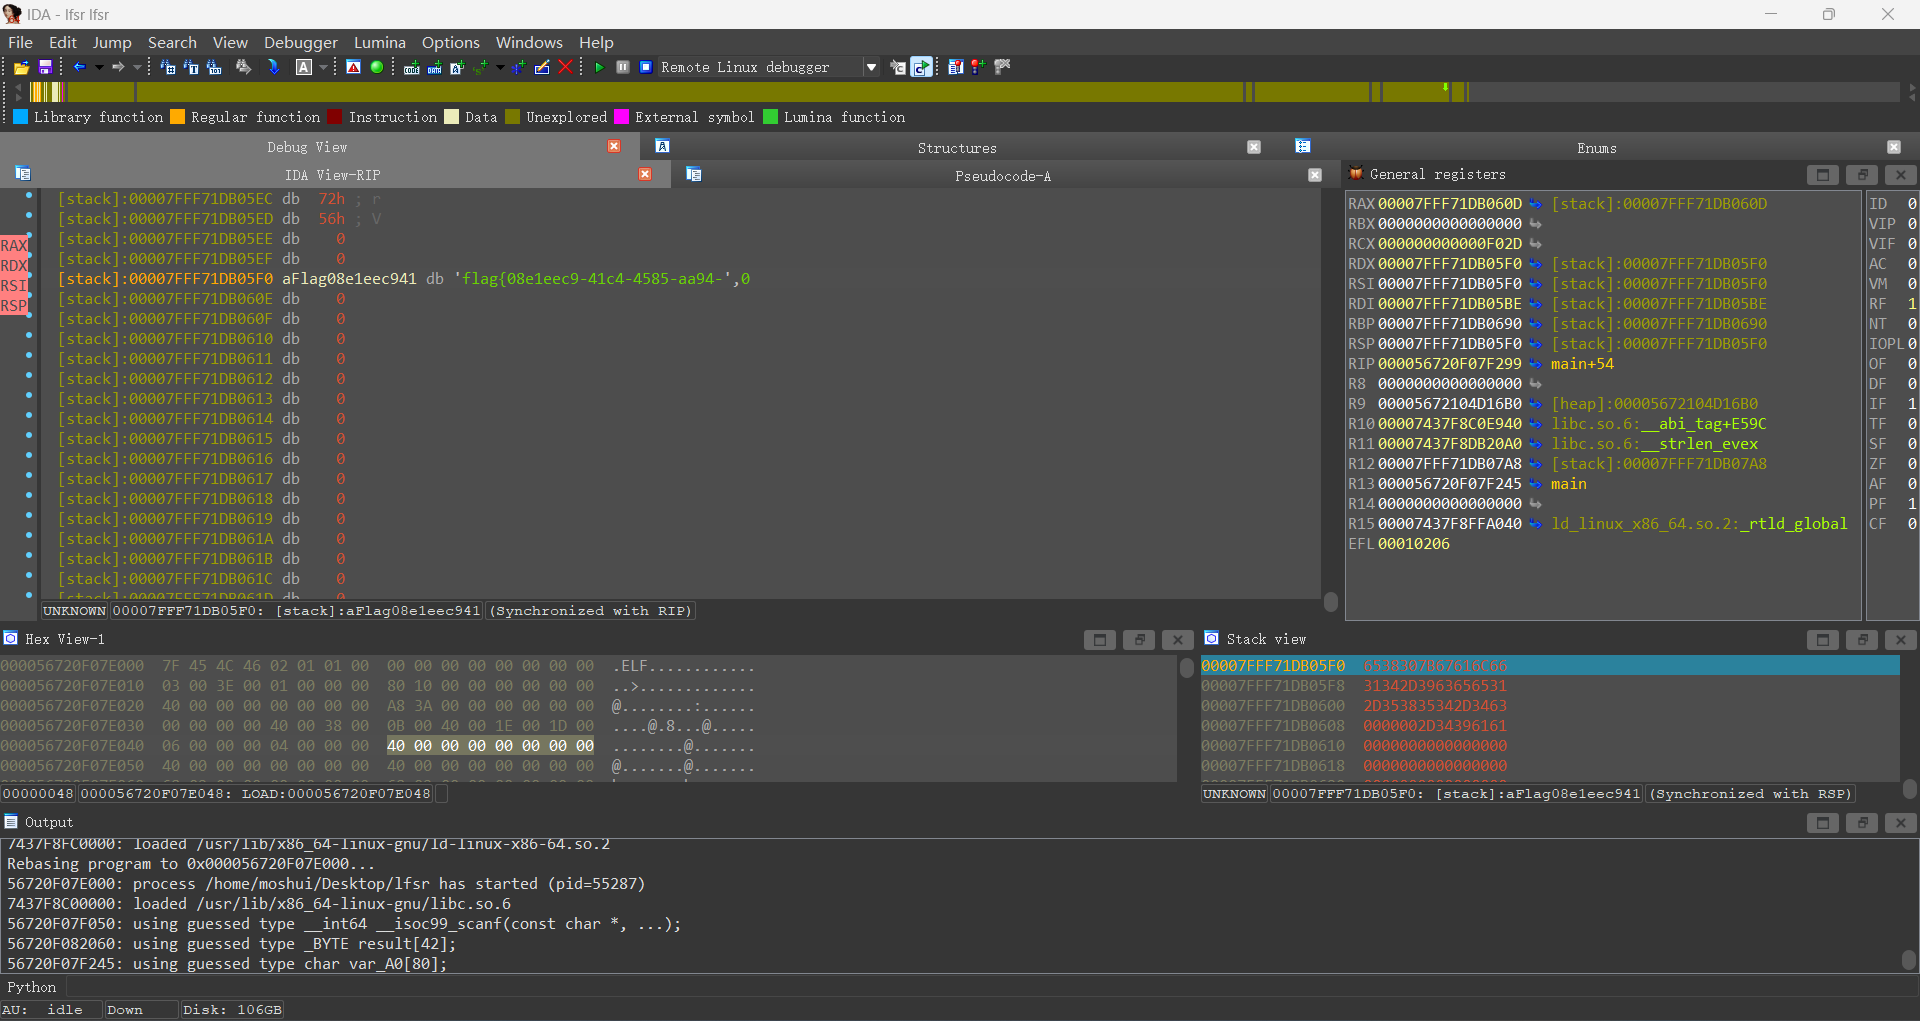1920x1021 pixels.
Task: Click the main+54 RIP link
Action: click(1582, 364)
